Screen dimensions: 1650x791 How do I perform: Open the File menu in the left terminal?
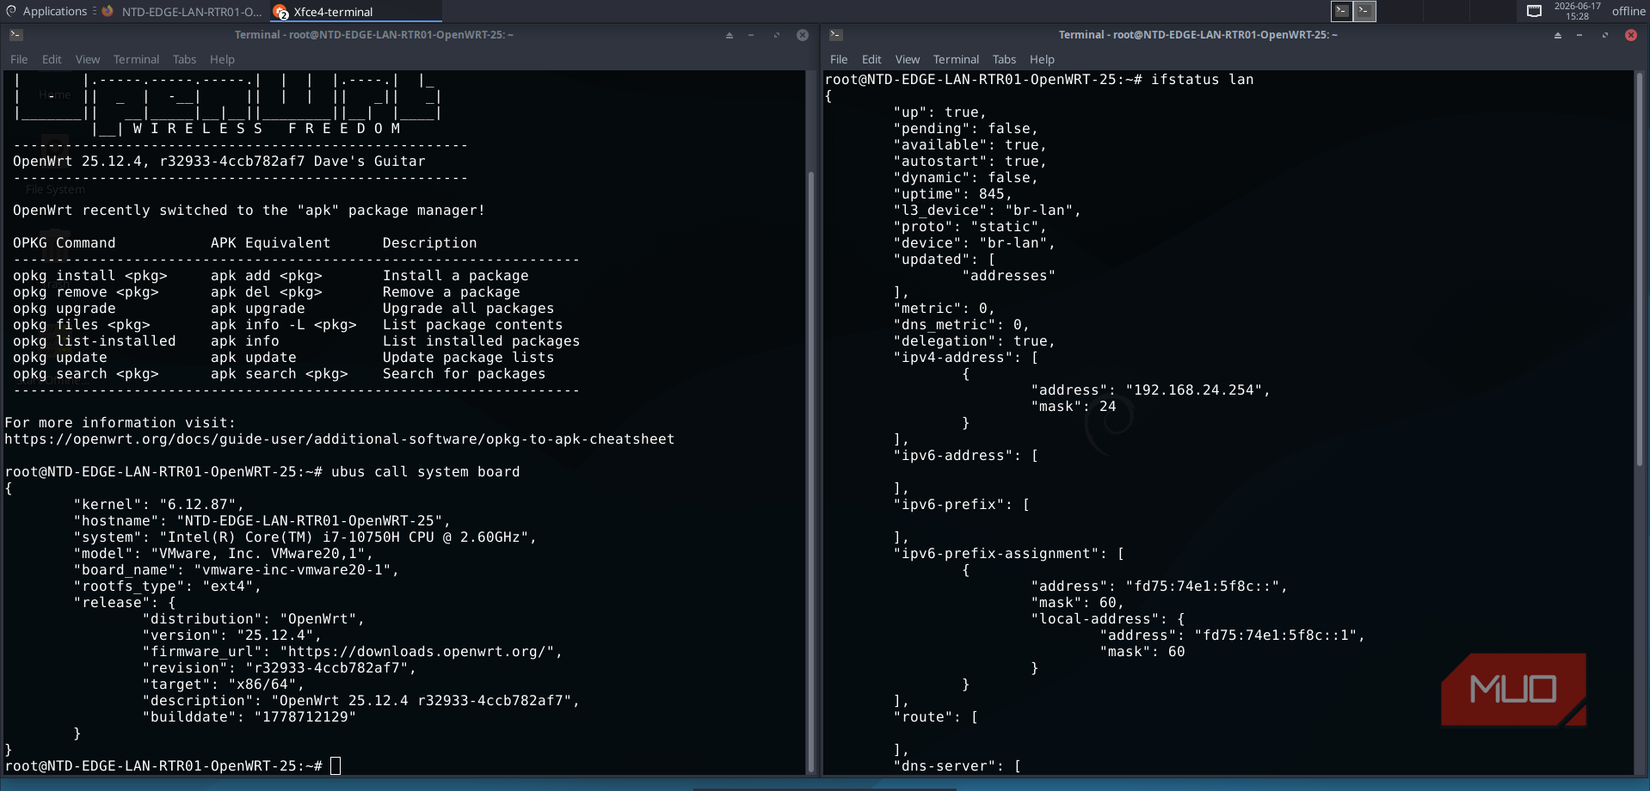click(19, 59)
